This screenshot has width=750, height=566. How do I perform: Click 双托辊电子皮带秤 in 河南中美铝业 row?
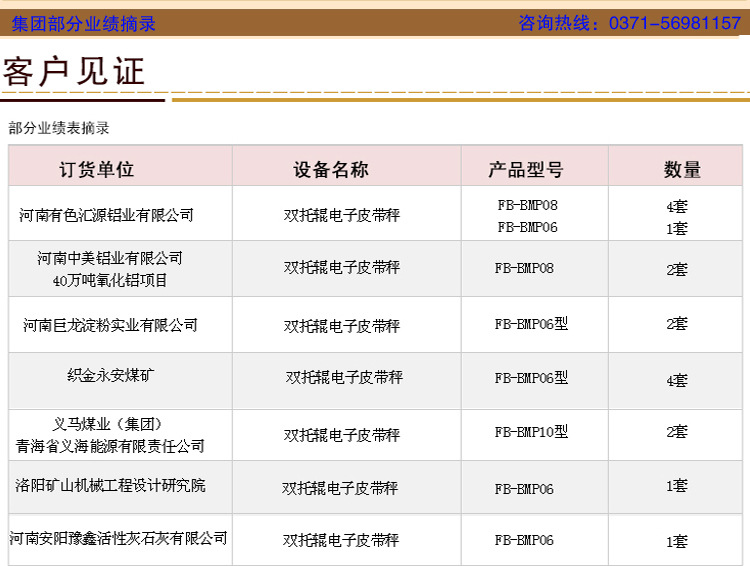point(342,267)
